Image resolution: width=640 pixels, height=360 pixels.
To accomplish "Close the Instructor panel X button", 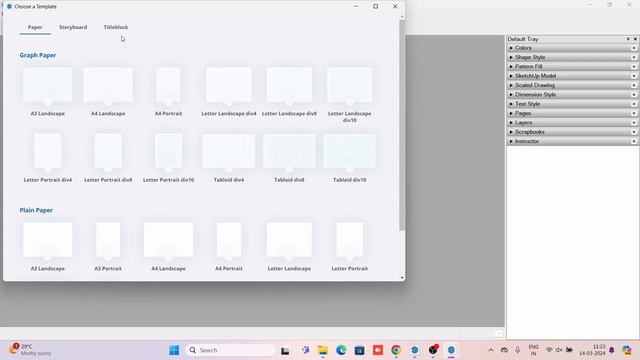I will [634, 142].
